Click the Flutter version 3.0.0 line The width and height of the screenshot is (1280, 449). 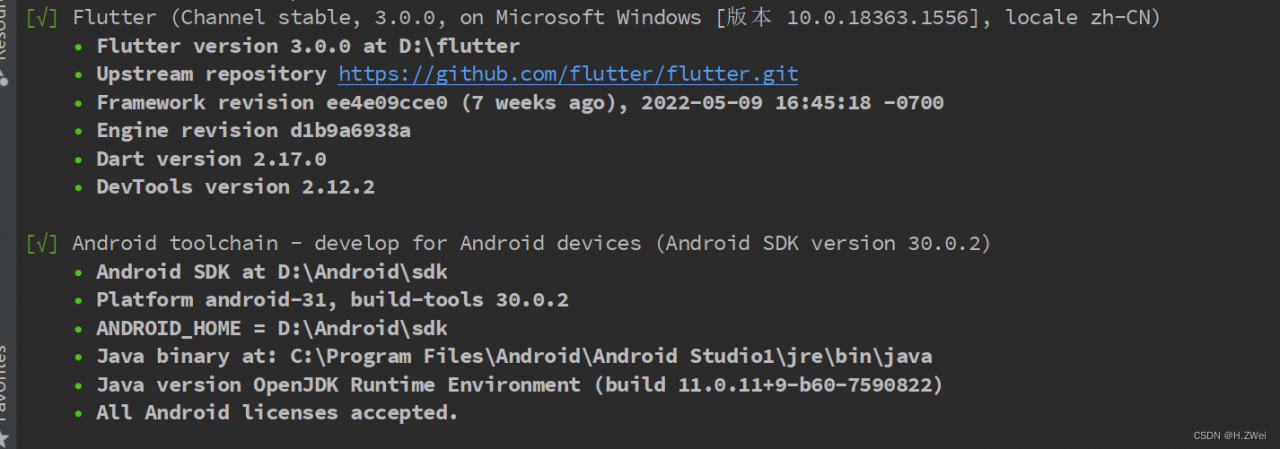308,46
